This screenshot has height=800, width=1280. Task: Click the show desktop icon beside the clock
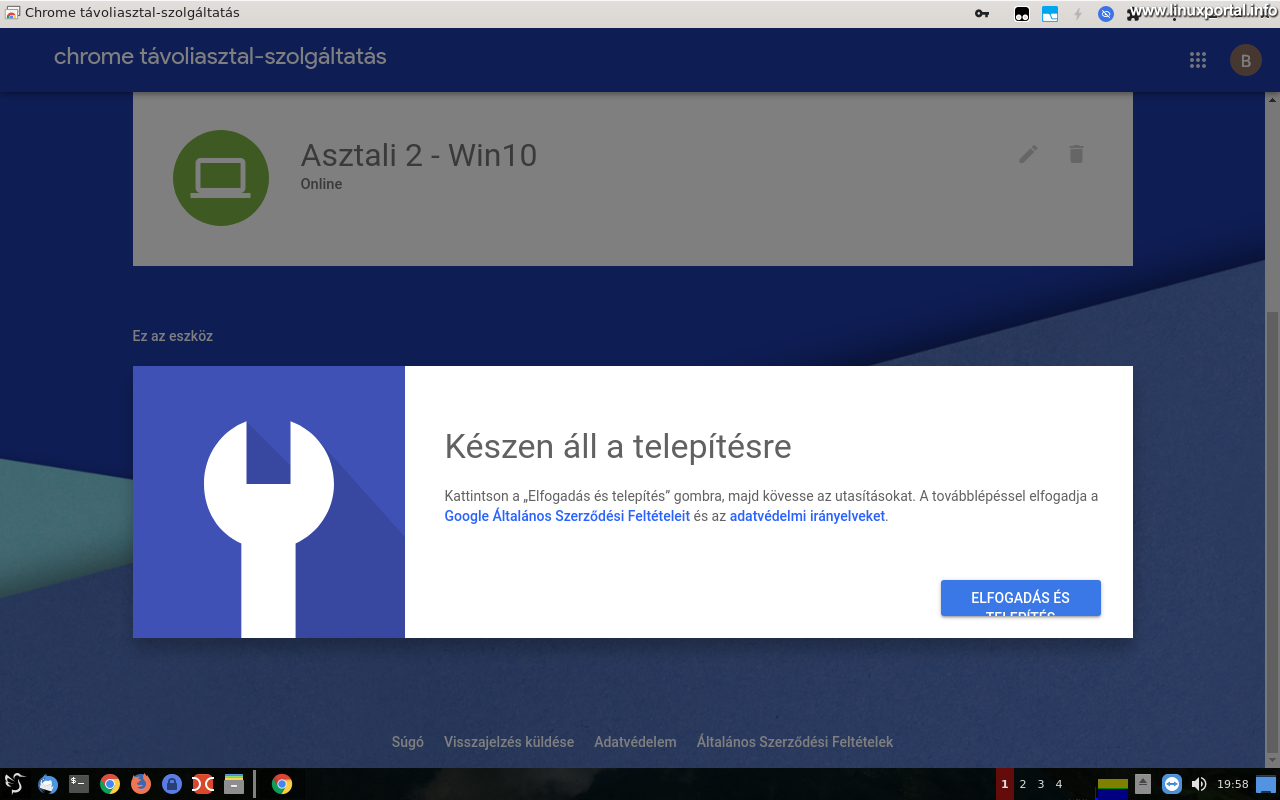tap(1266, 784)
